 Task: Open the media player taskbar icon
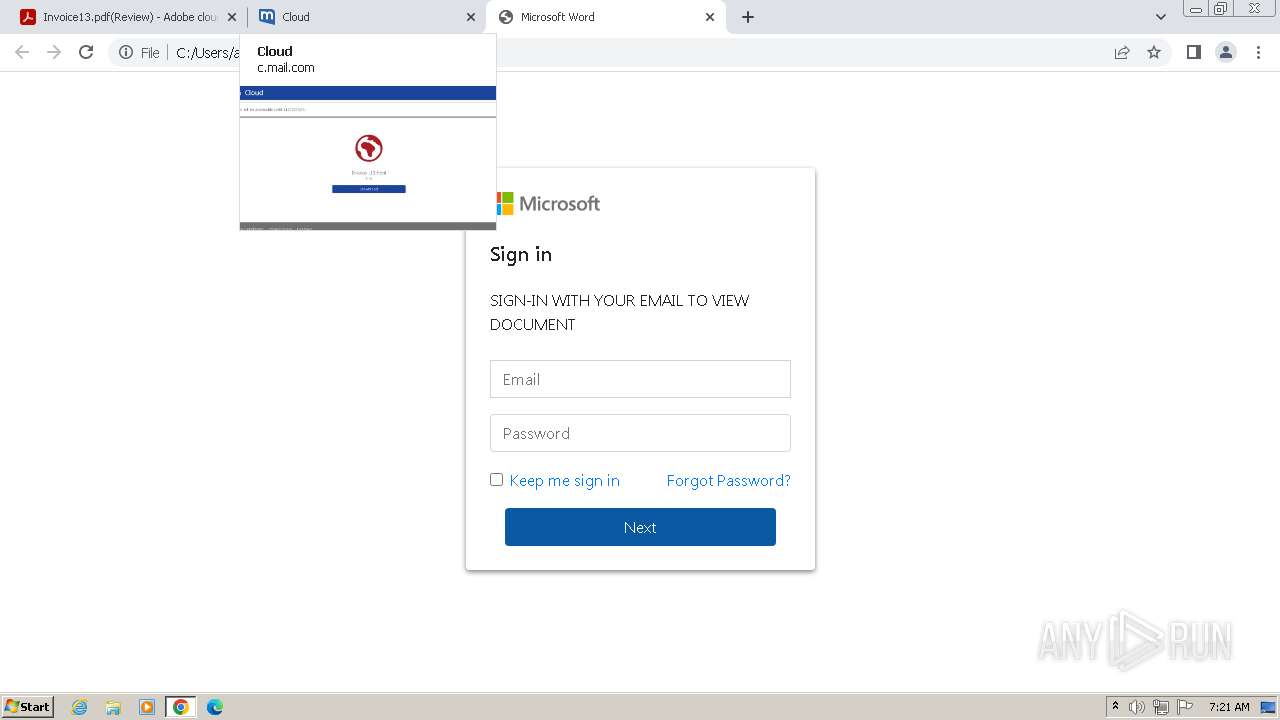tap(147, 707)
